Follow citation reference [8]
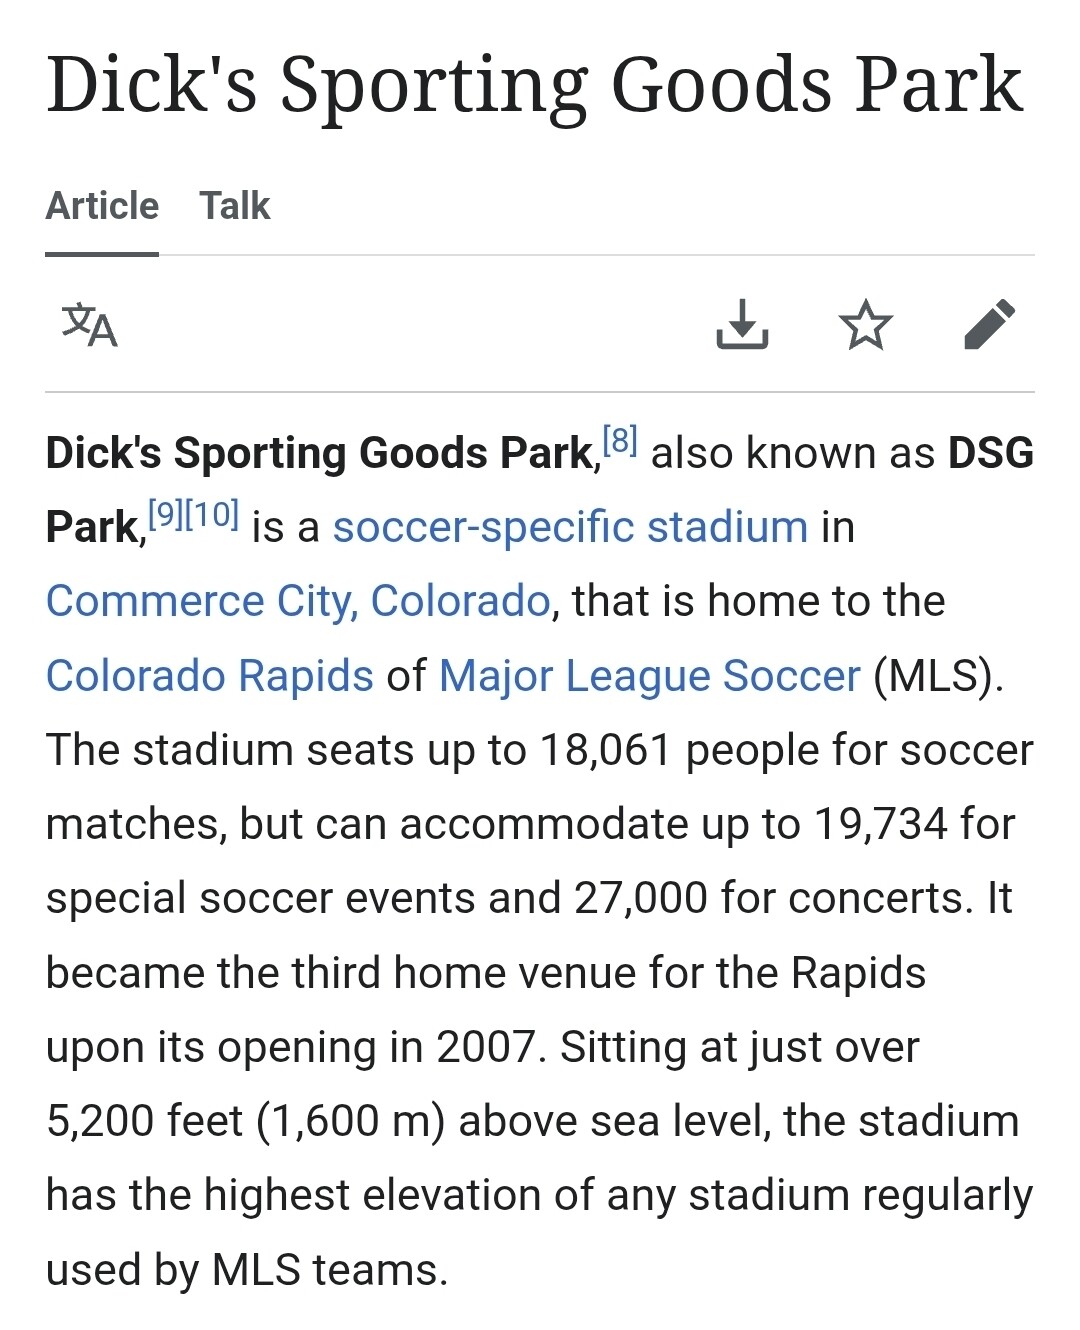The width and height of the screenshot is (1080, 1330). click(620, 440)
